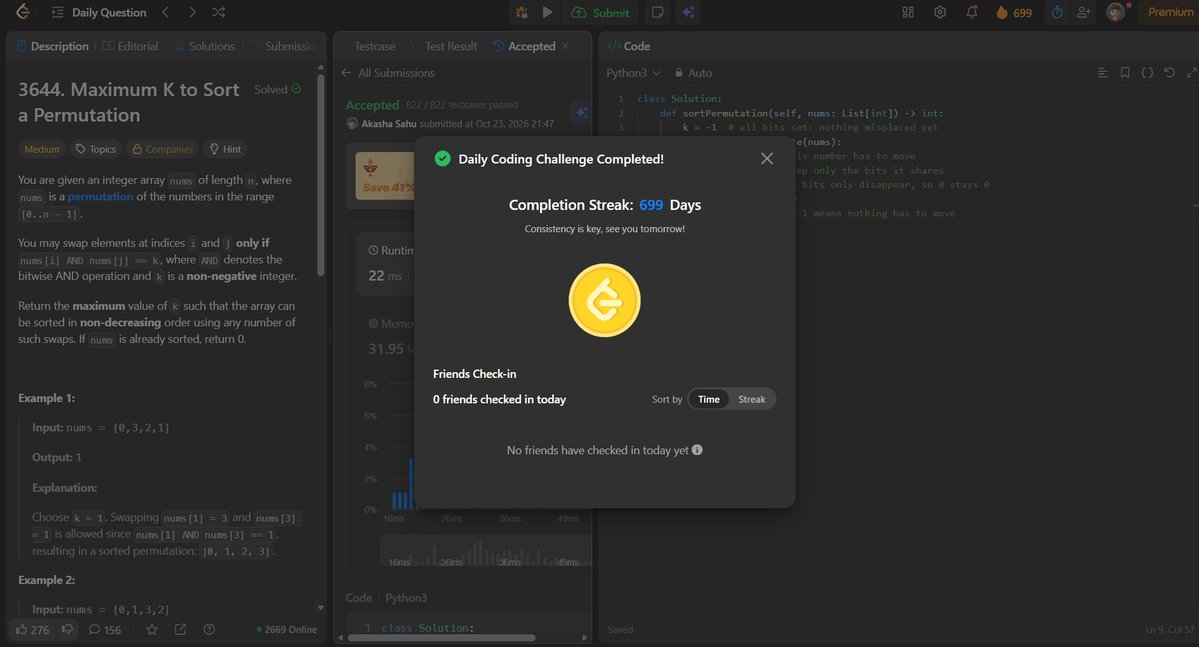The height and width of the screenshot is (647, 1199).
Task: Click the braces icon in code editor
Action: click(x=1147, y=73)
